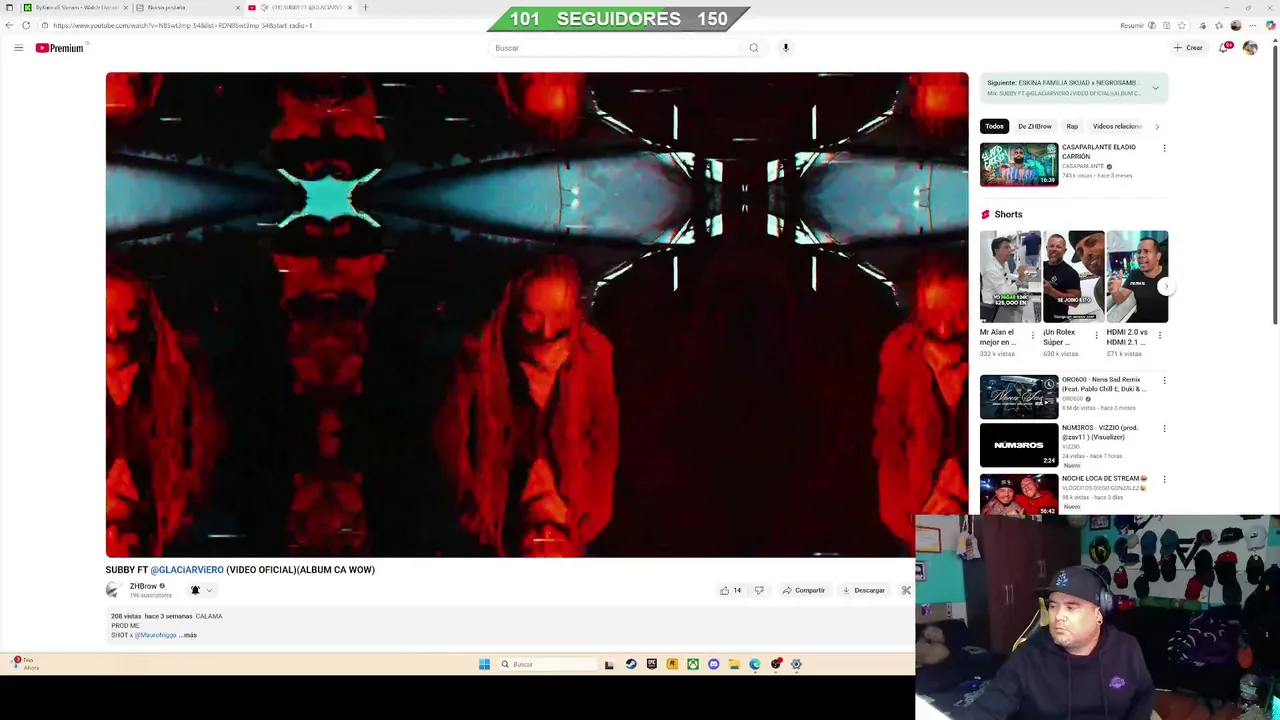Open options for ¡Un Rolex short
This screenshot has height=720, width=1280.
1096,335
